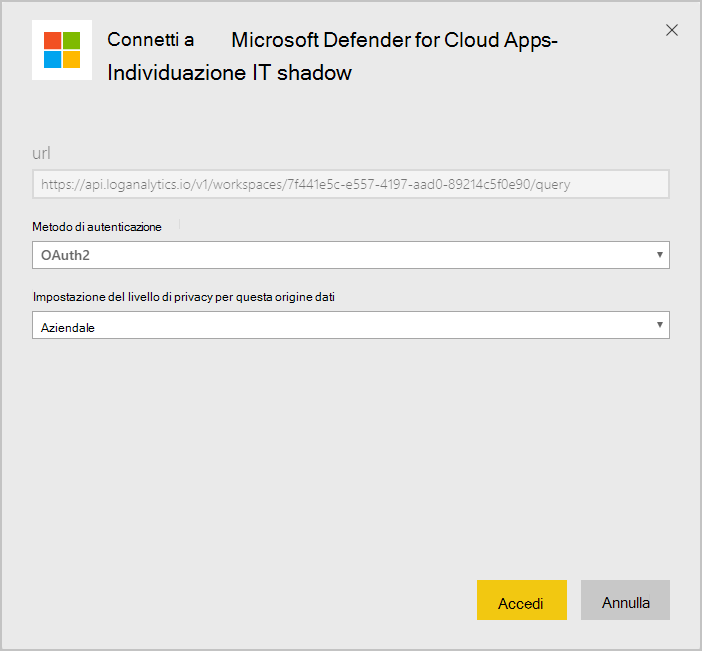Click the 'Impostazione del livello di privacy' label
The height and width of the screenshot is (651, 702).
(x=184, y=297)
